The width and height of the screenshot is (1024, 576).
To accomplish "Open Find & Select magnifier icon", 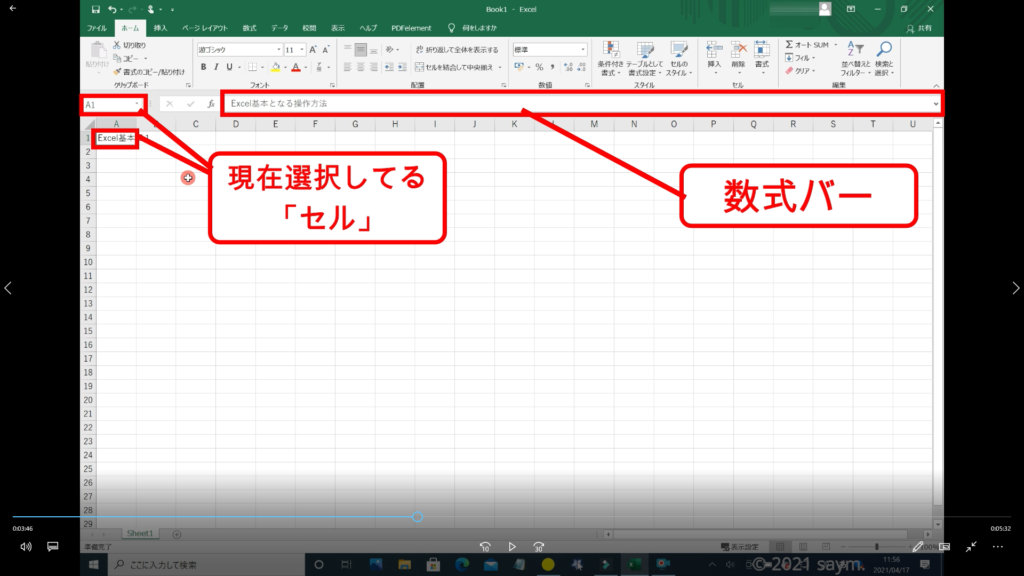I will point(884,49).
